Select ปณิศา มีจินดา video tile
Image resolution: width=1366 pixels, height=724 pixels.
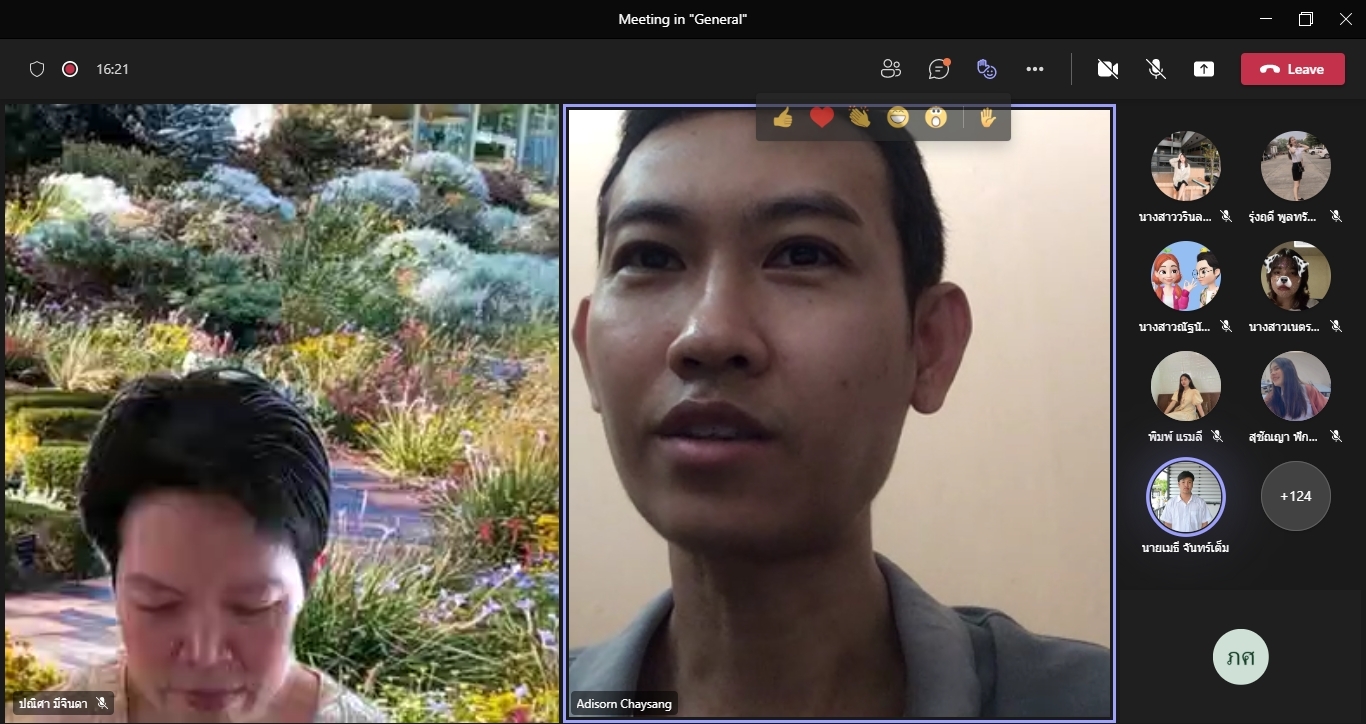(x=282, y=413)
